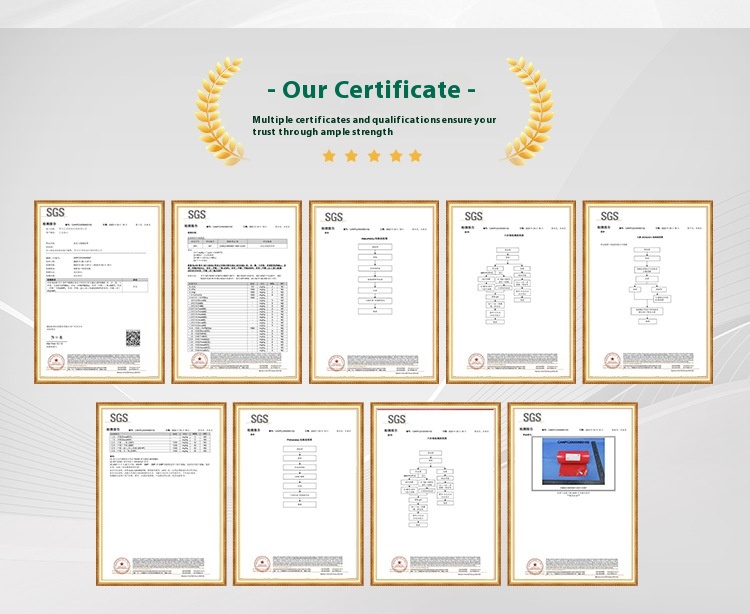This screenshot has width=750, height=614.
Task: Select the "- Our Certificate -" heading
Action: click(372, 90)
